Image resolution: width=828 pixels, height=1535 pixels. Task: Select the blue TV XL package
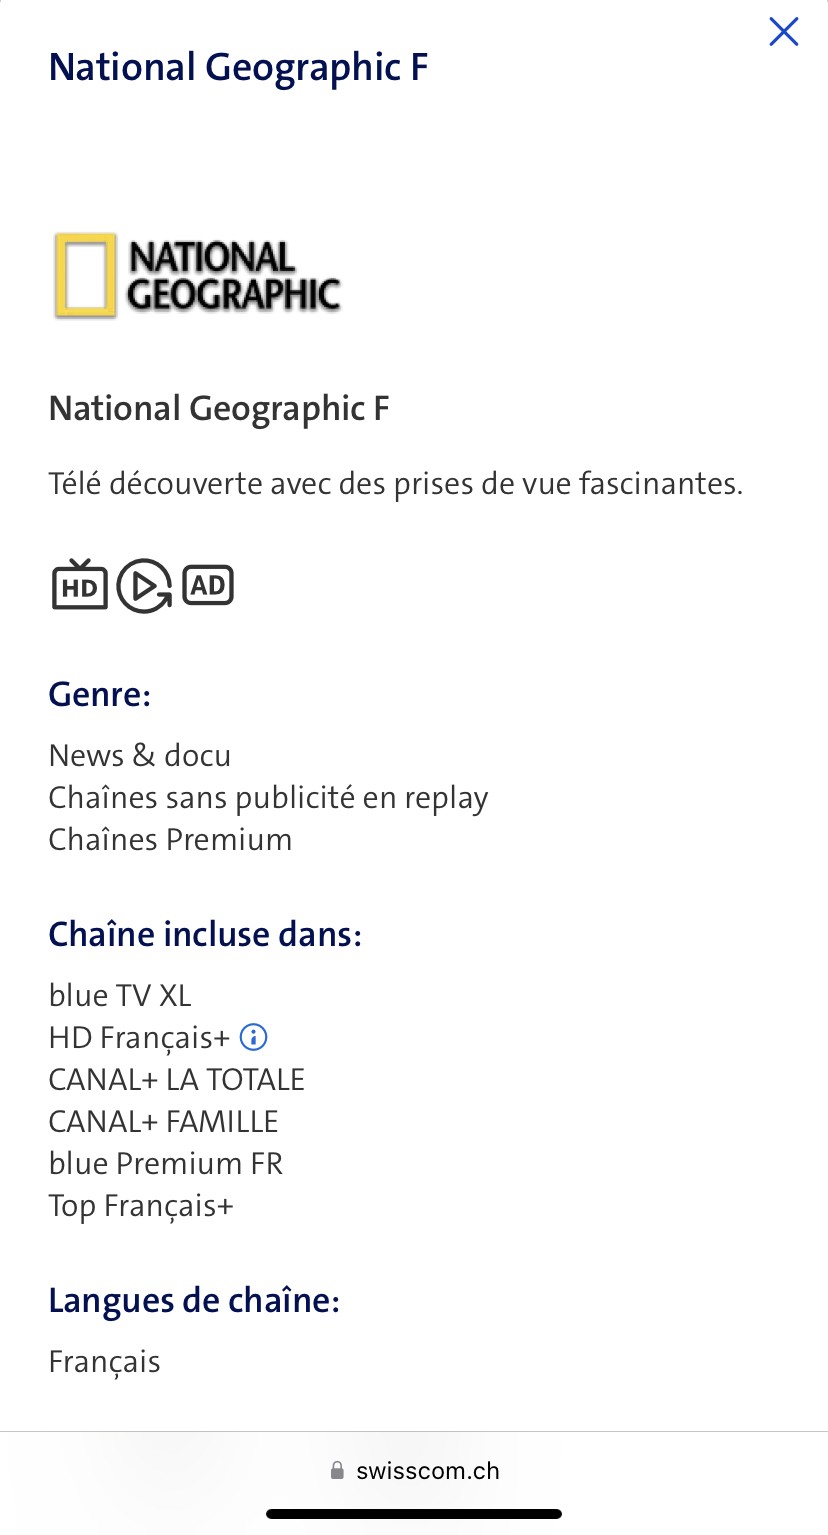(x=120, y=995)
